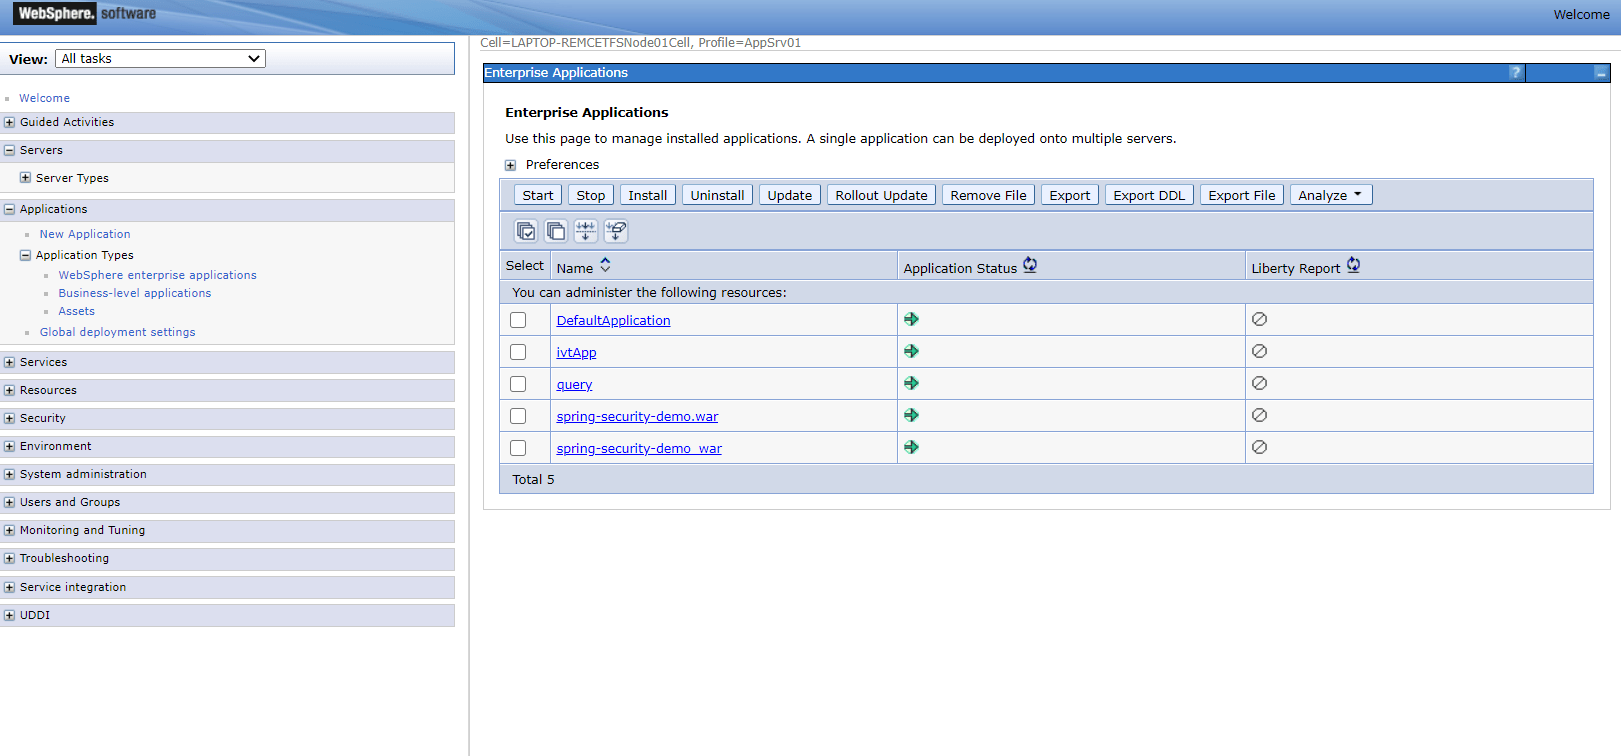Screen dimensions: 1621x756
Task: Sort the table by the Name column arrows
Action: pos(605,265)
